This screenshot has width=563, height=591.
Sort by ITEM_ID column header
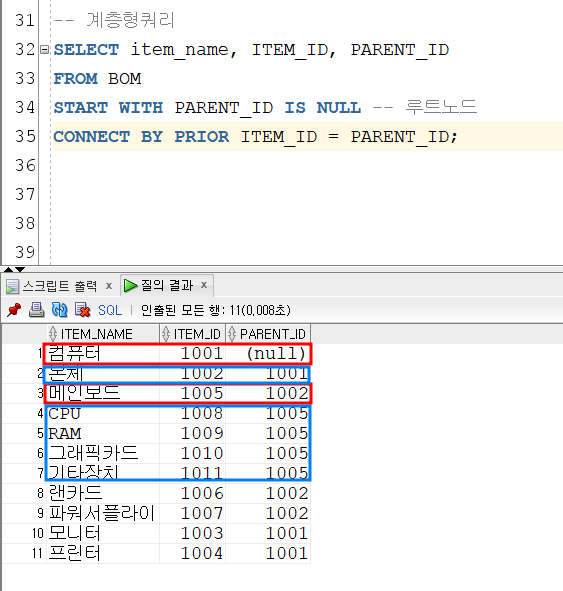[x=193, y=334]
